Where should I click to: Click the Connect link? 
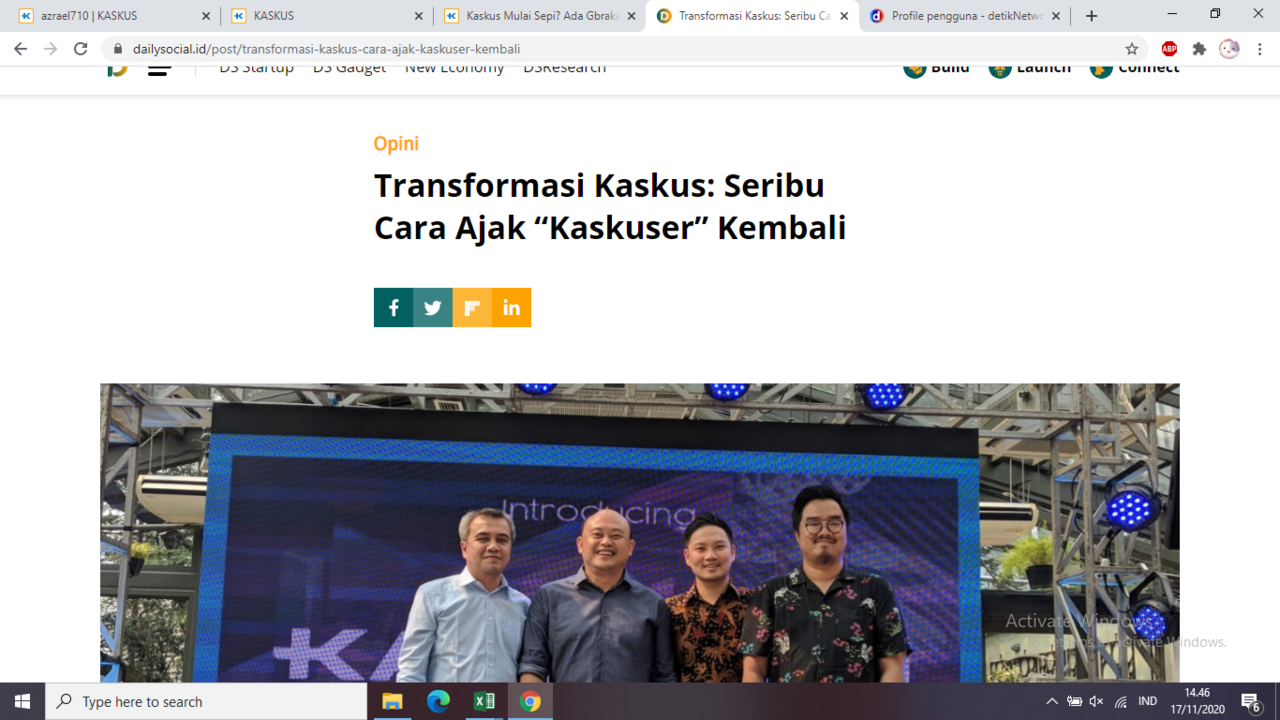(1135, 69)
